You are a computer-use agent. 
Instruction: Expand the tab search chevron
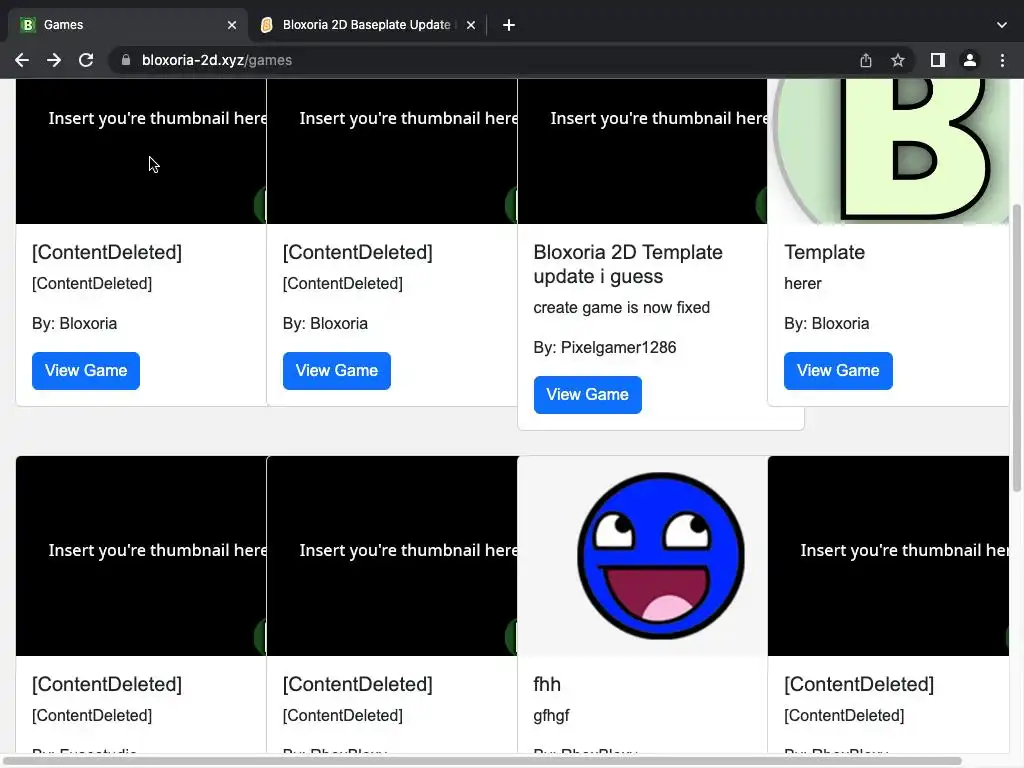pos(1002,25)
